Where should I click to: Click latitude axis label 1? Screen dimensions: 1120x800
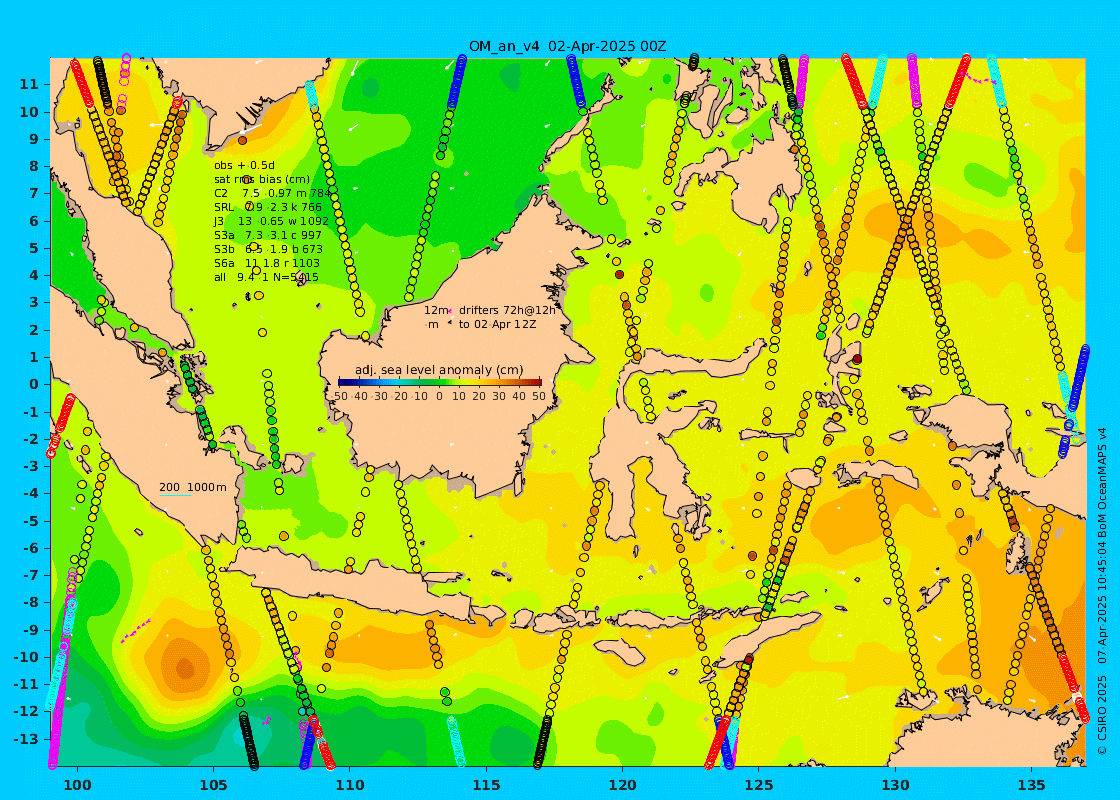point(34,357)
